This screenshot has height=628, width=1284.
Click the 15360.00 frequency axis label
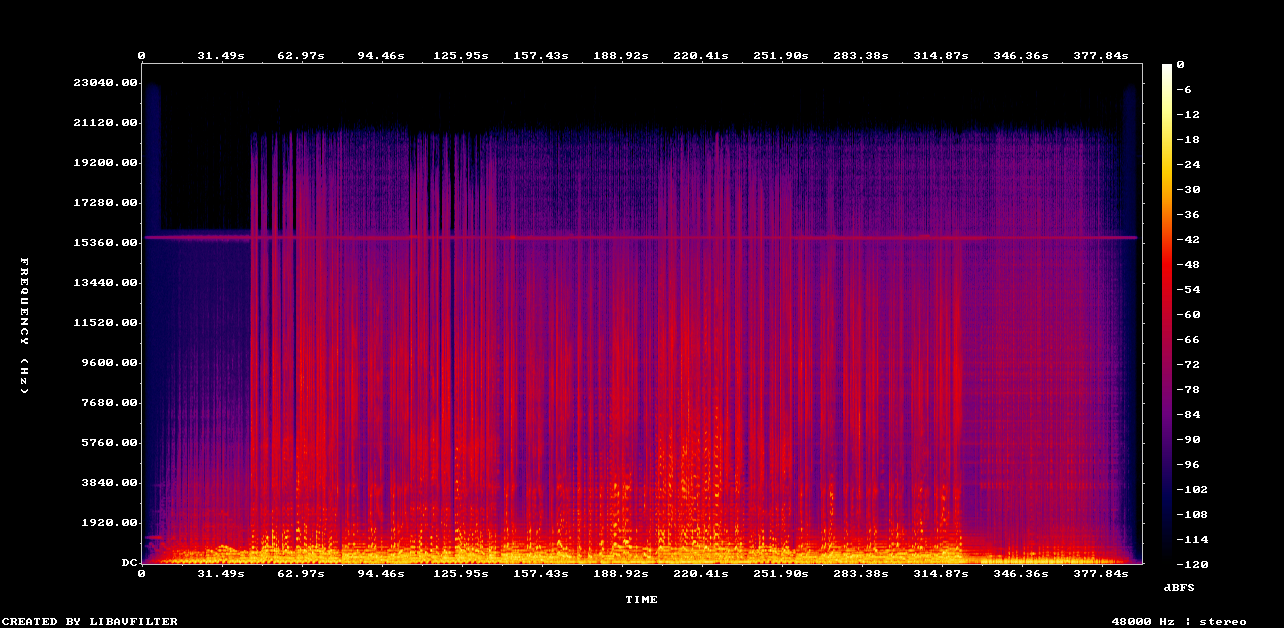point(105,243)
